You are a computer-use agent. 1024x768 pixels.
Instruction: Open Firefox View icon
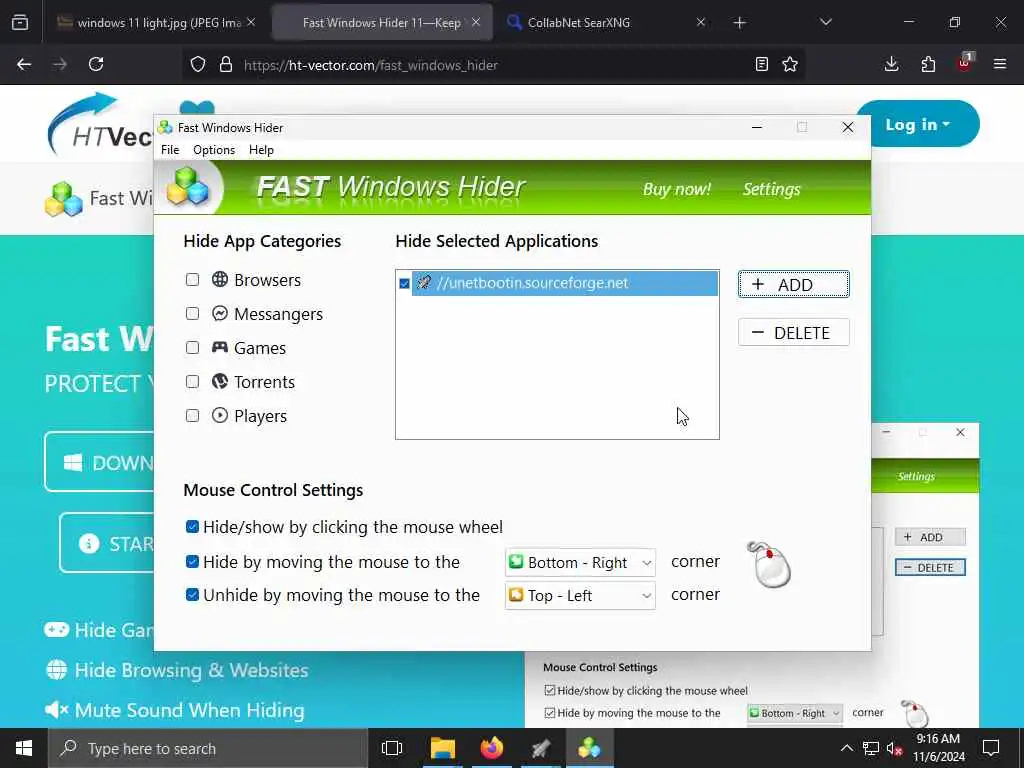tap(20, 22)
